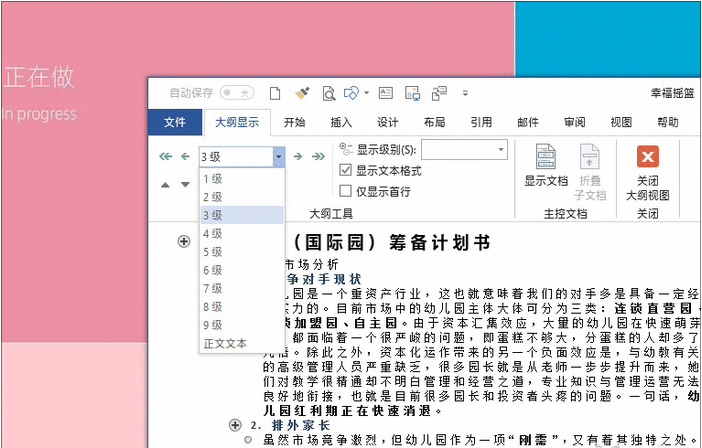Open dropdown arrow next to shapes icon
This screenshot has height=448, width=702.
point(366,93)
